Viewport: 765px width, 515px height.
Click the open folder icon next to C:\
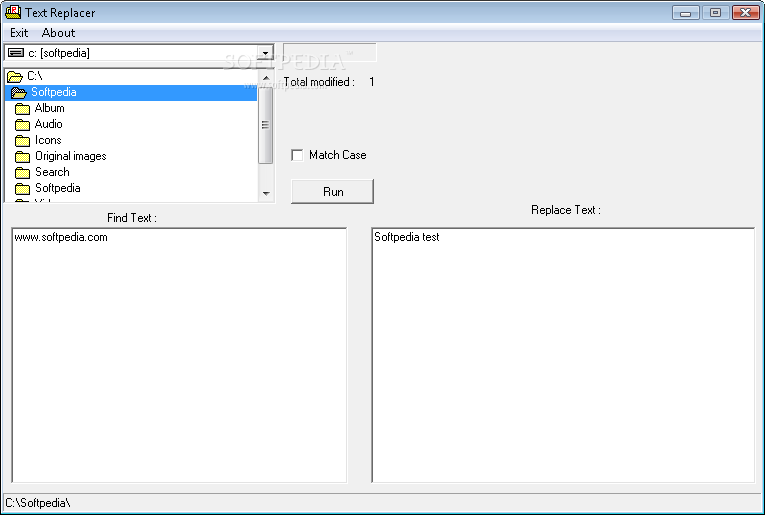click(15, 77)
